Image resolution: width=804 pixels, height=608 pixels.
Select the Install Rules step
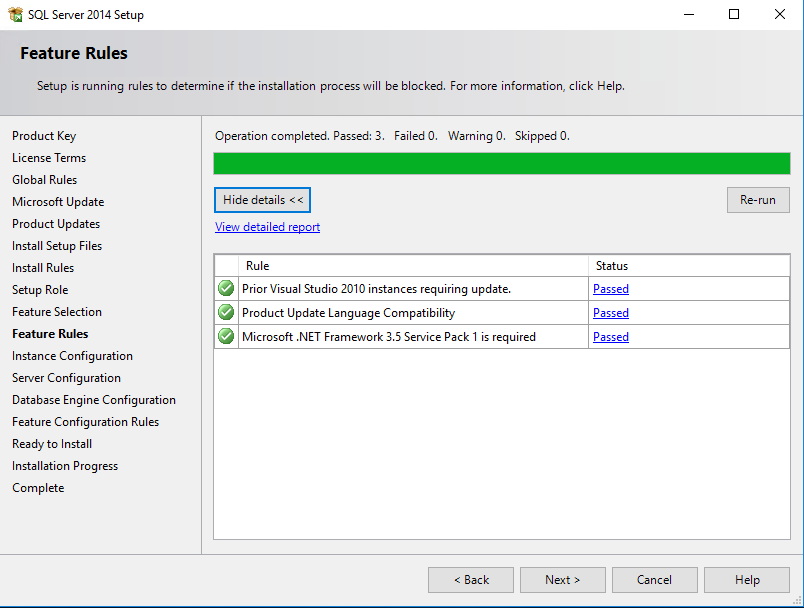[x=43, y=268]
